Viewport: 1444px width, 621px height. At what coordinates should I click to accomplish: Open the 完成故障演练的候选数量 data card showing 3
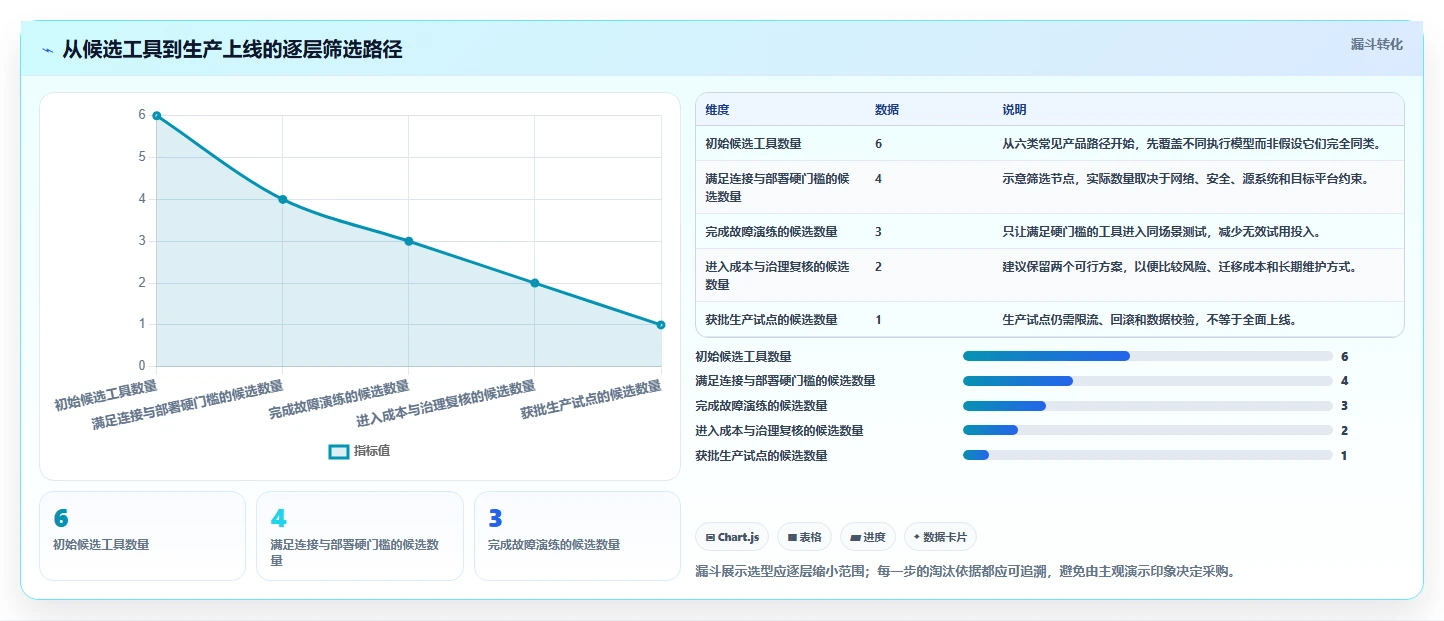pos(577,536)
